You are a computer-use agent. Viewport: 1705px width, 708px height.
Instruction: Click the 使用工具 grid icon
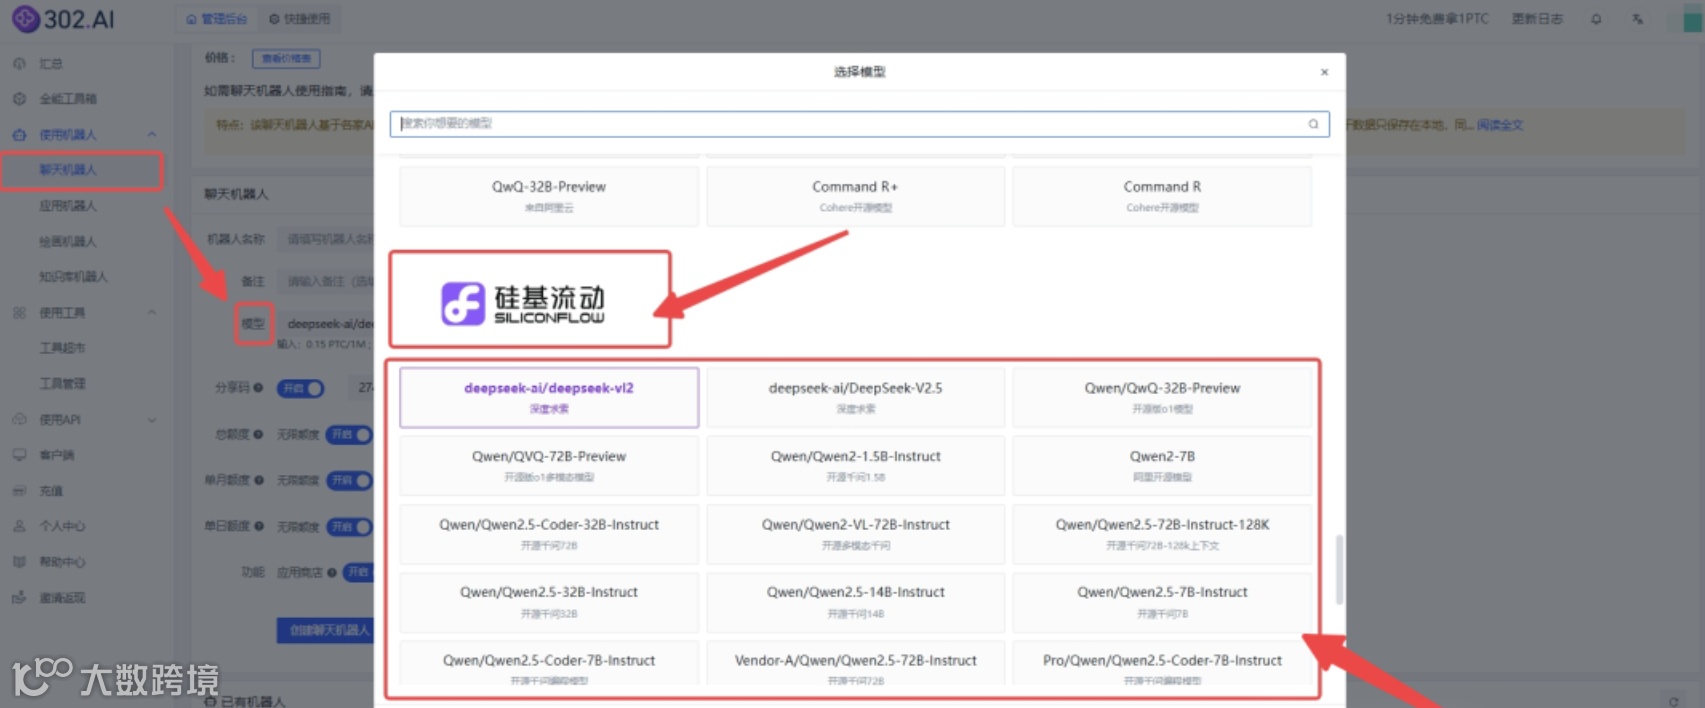tap(19, 313)
